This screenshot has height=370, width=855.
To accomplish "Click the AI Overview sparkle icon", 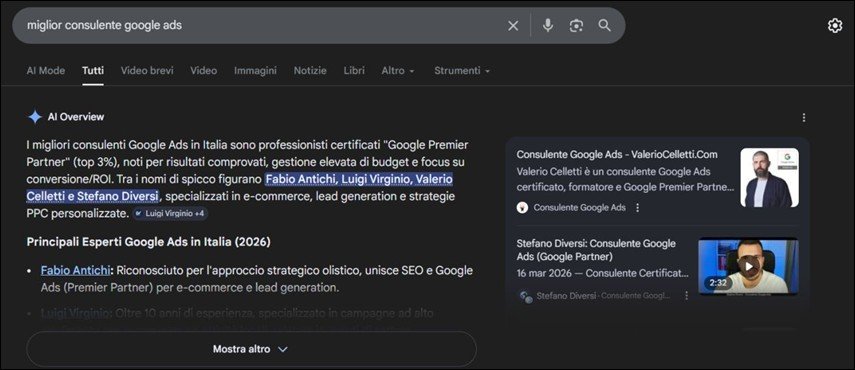I will [35, 117].
